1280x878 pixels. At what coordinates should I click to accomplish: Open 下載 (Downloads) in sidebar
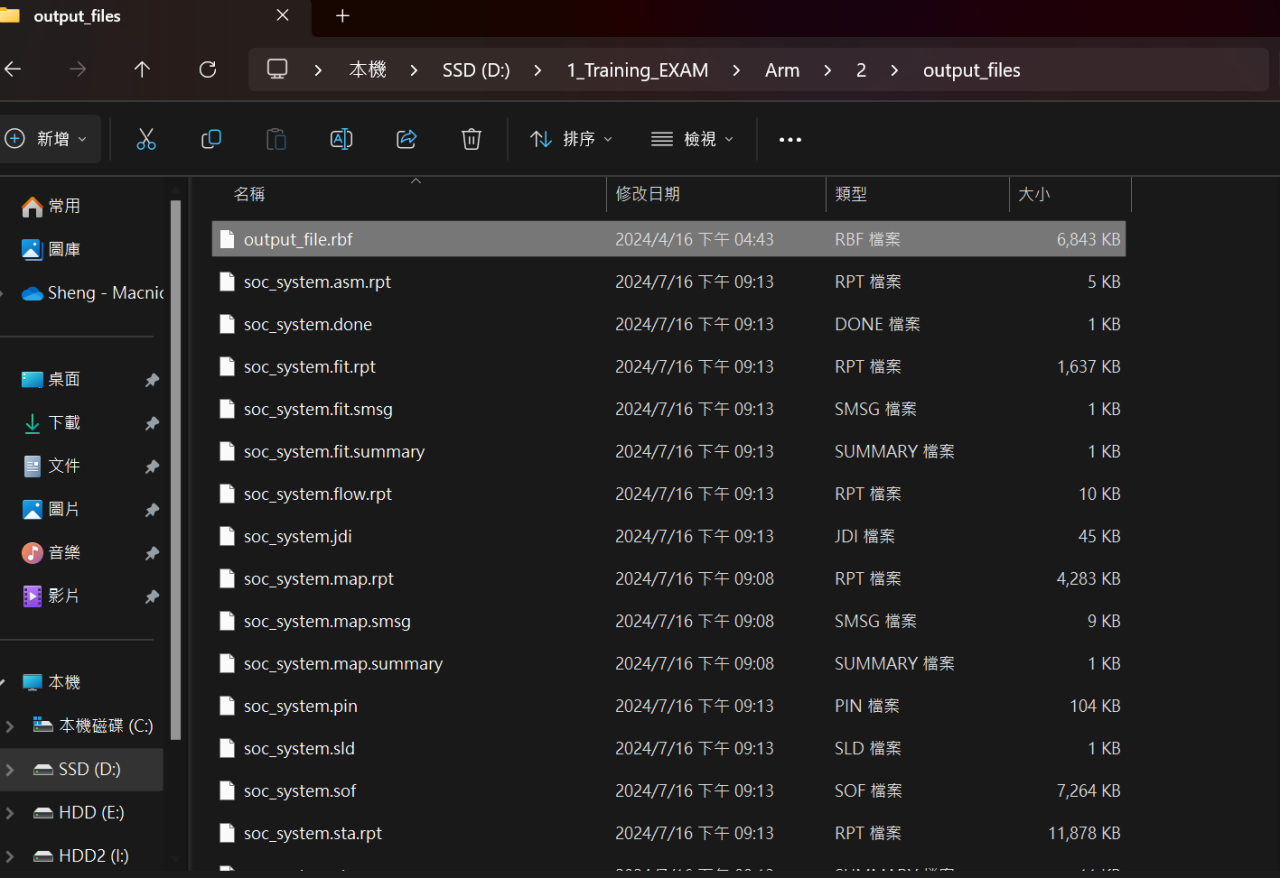[64, 423]
